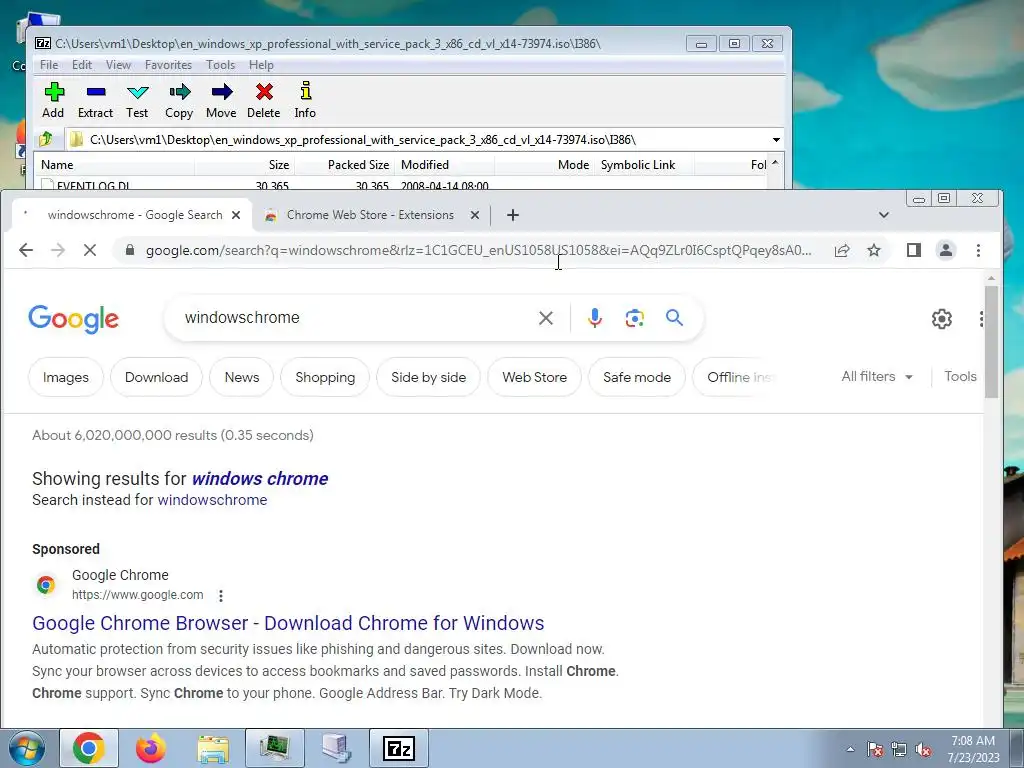The image size is (1024, 768).
Task: Open the 7-Zip Favorites menu
Action: coord(168,65)
